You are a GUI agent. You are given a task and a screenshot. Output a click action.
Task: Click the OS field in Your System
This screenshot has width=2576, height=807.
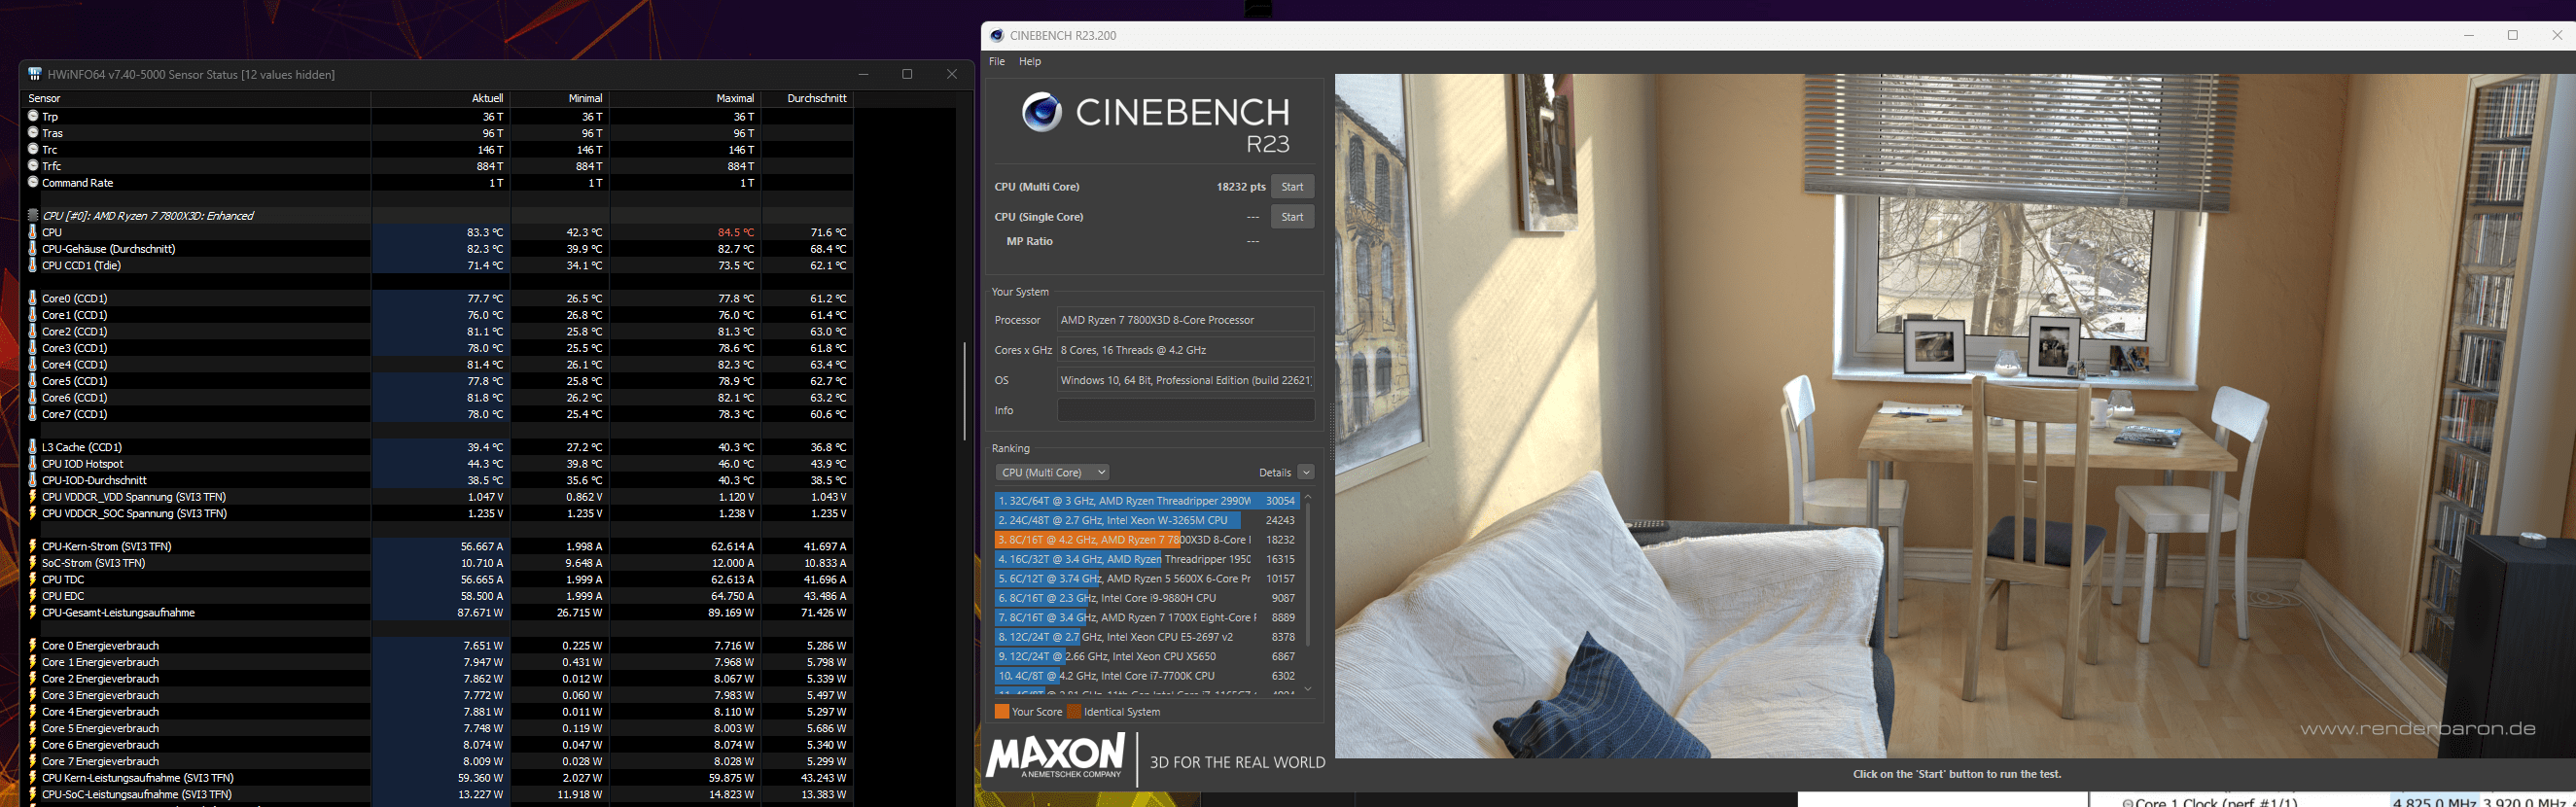[1185, 380]
